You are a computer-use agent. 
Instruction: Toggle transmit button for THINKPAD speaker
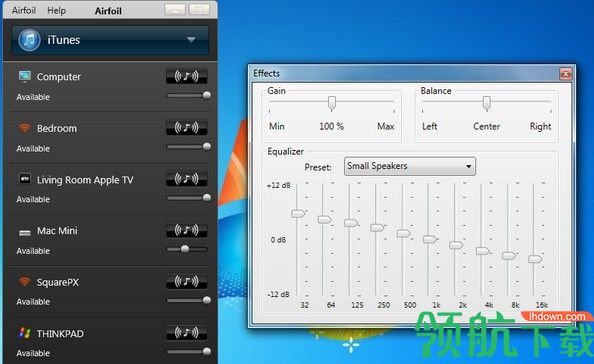point(187,333)
